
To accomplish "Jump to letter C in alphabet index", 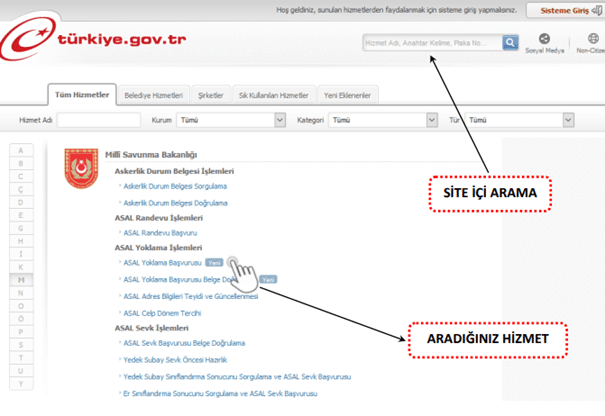I will click(21, 177).
